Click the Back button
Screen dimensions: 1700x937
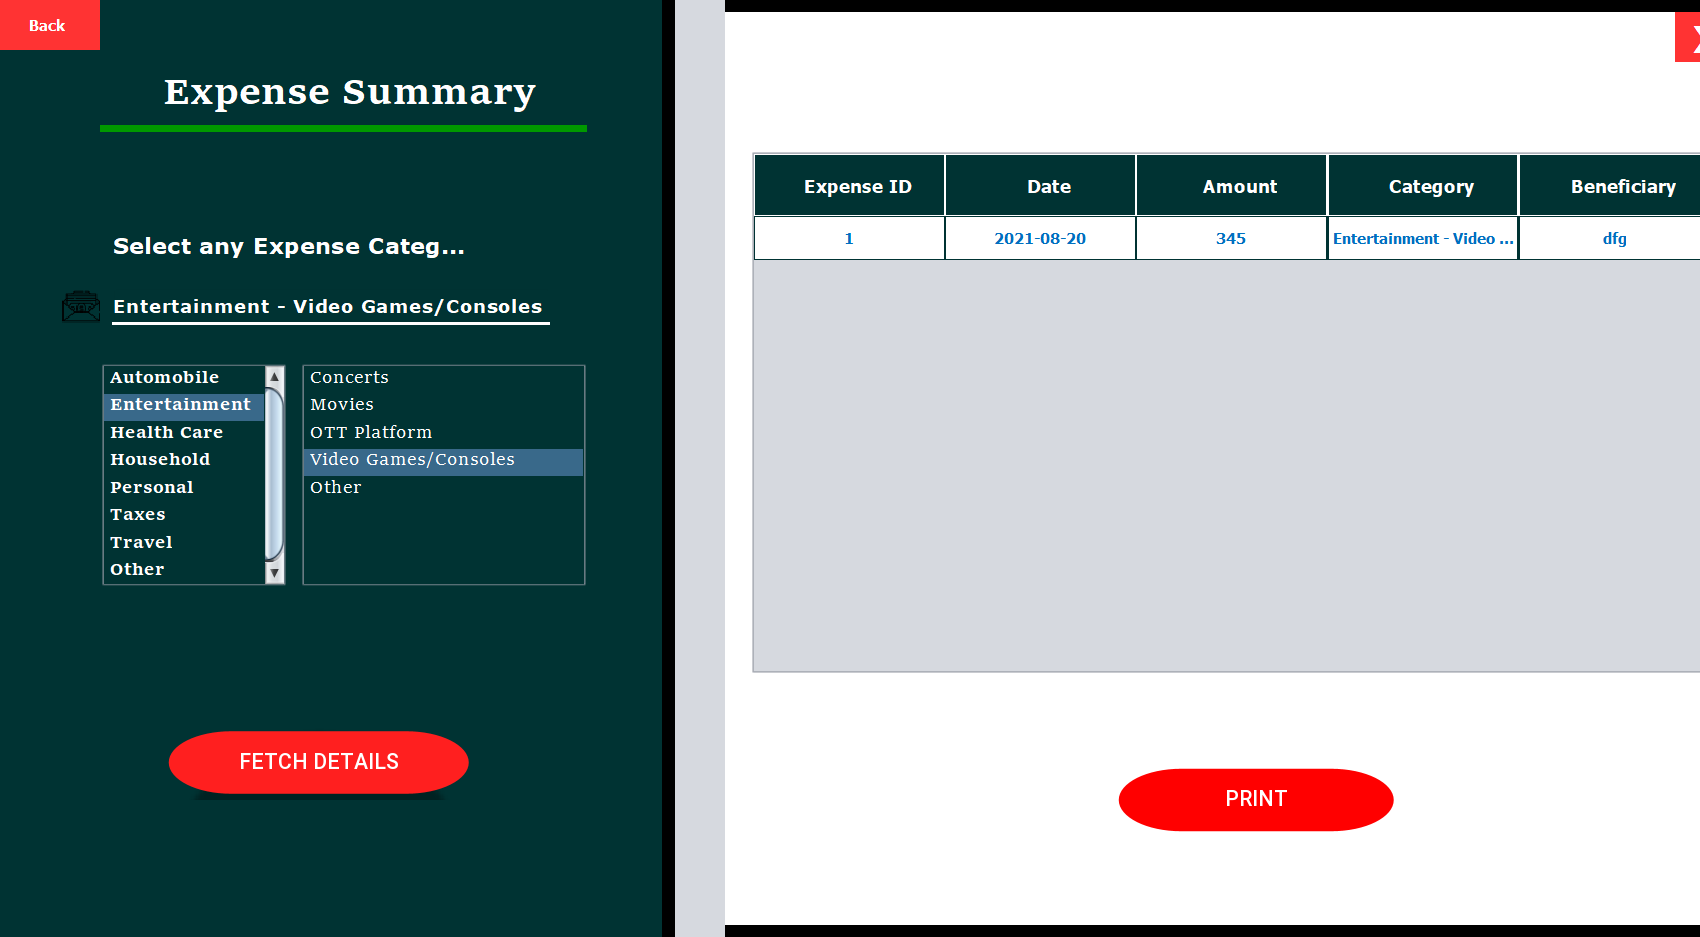(49, 25)
